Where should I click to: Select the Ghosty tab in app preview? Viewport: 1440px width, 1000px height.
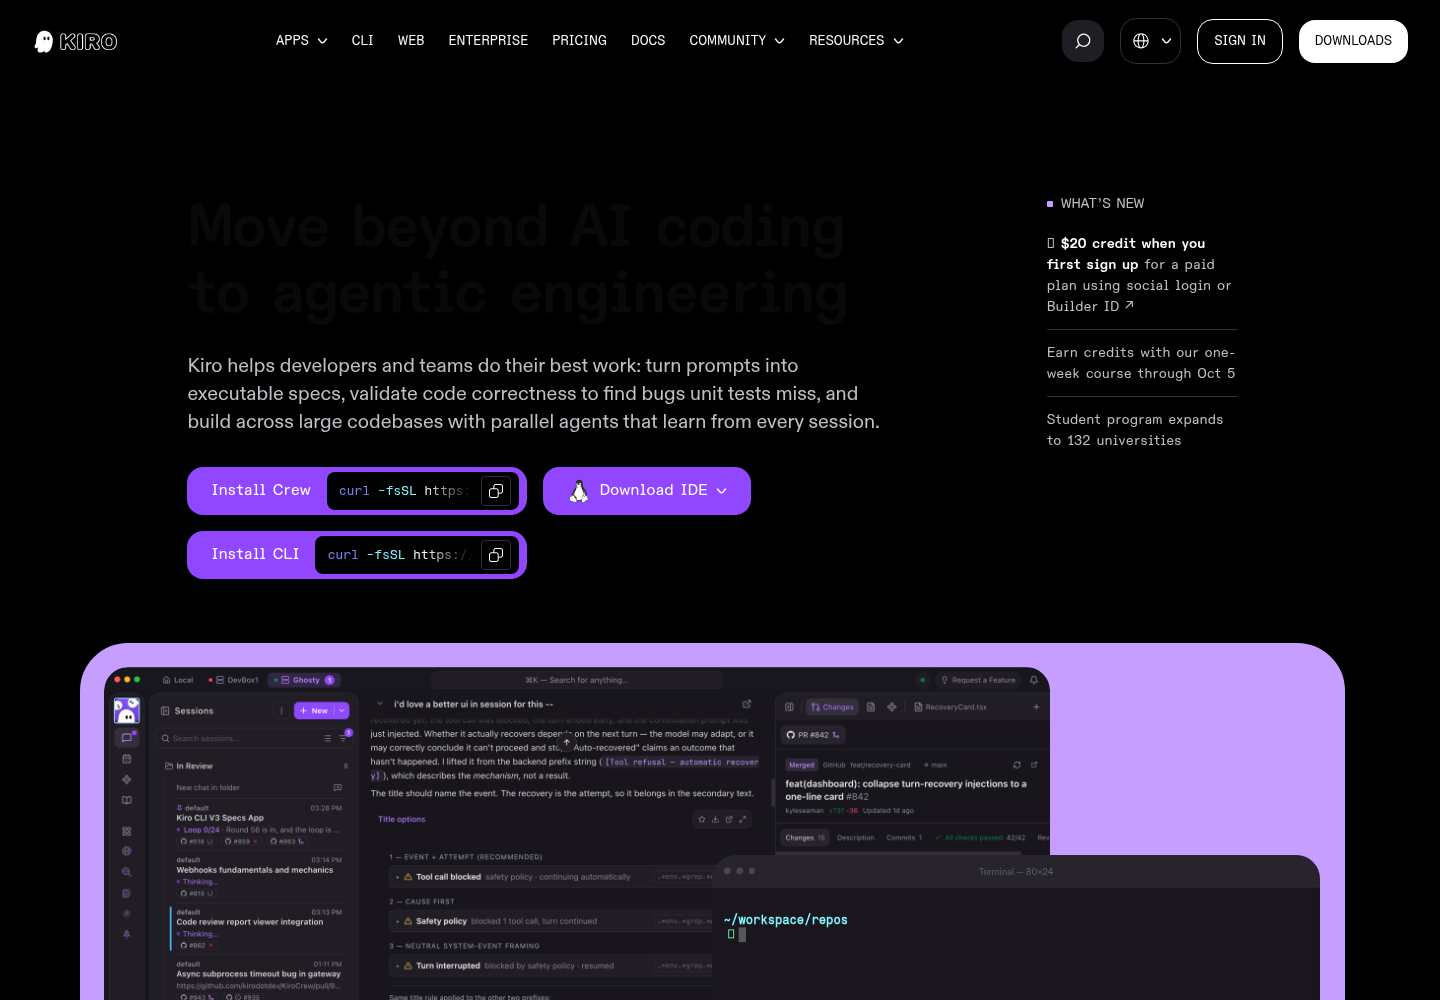(305, 680)
